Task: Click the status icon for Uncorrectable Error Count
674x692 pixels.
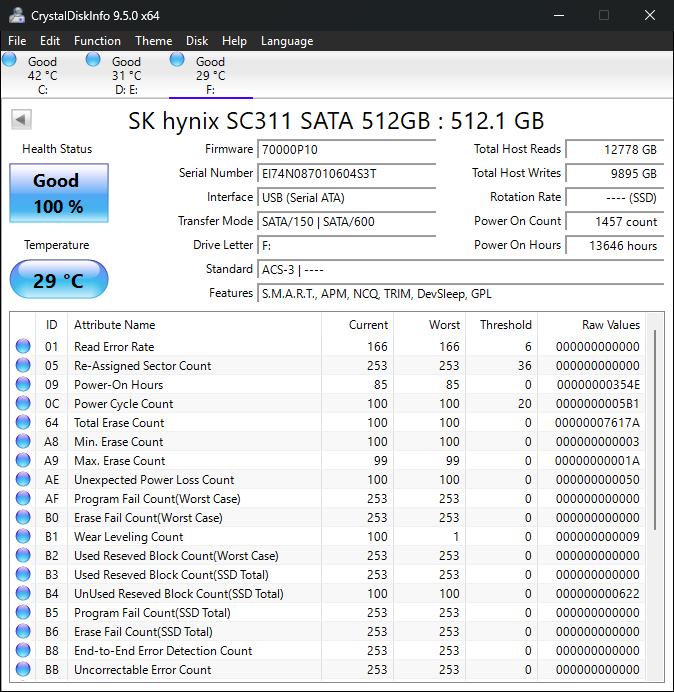Action: coord(23,669)
